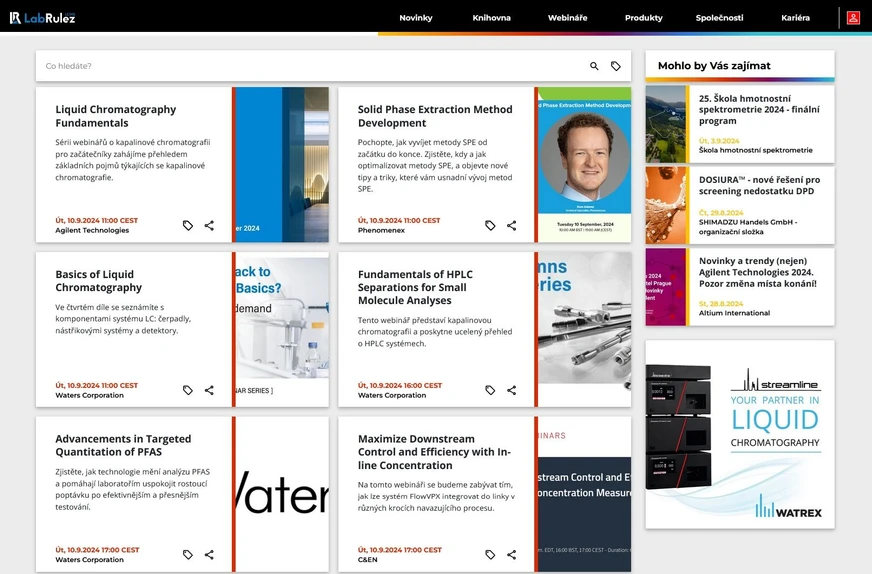Click tag icon on Fundamentals of HPLC card
872x574 pixels.
click(x=490, y=390)
